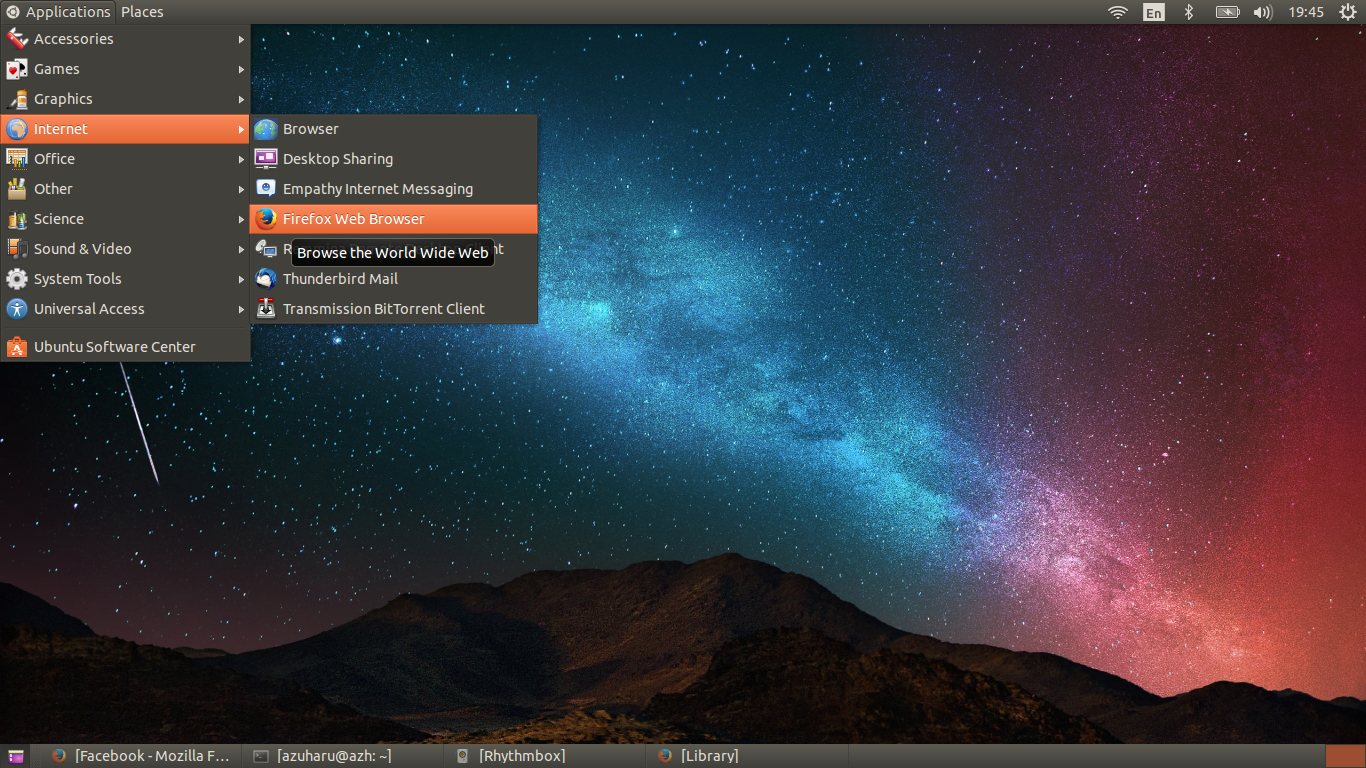
Task: Click the Accessories category icon
Action: 17,39
